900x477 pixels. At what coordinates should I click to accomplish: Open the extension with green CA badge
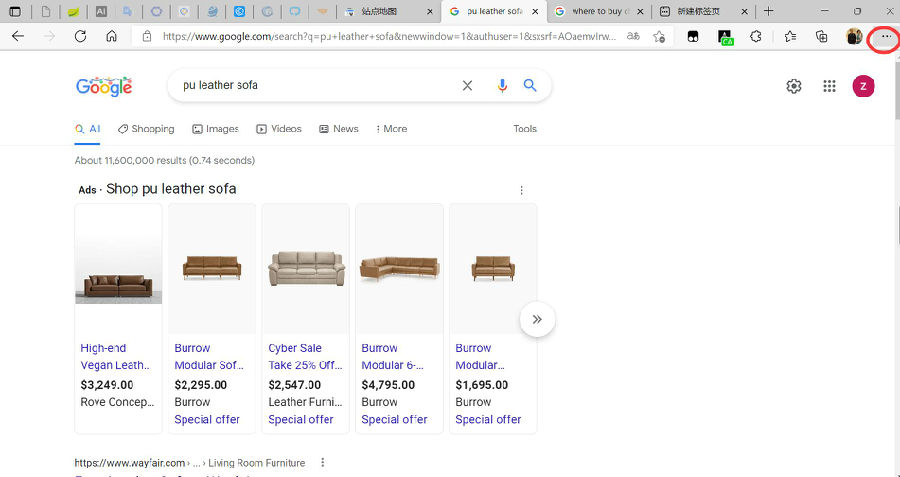click(726, 37)
